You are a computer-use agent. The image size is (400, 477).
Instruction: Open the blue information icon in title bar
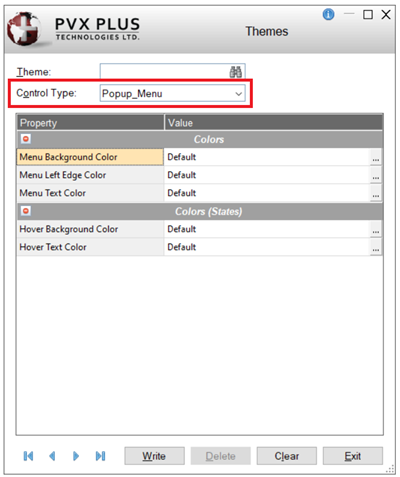tap(328, 14)
